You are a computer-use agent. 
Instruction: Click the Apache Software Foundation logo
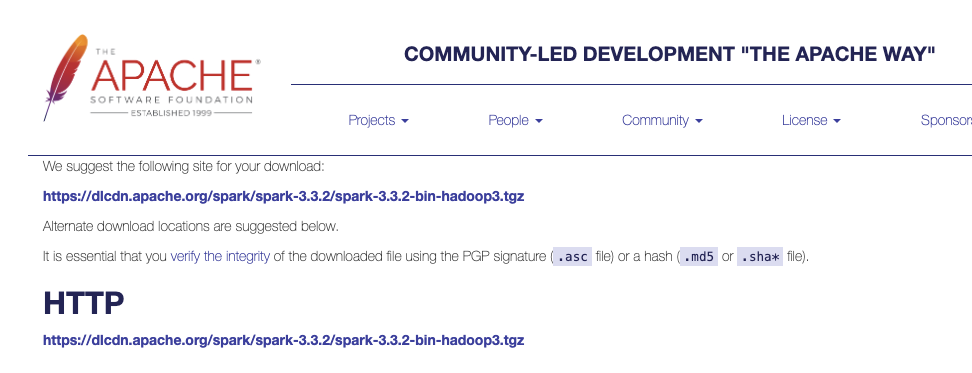[152, 77]
